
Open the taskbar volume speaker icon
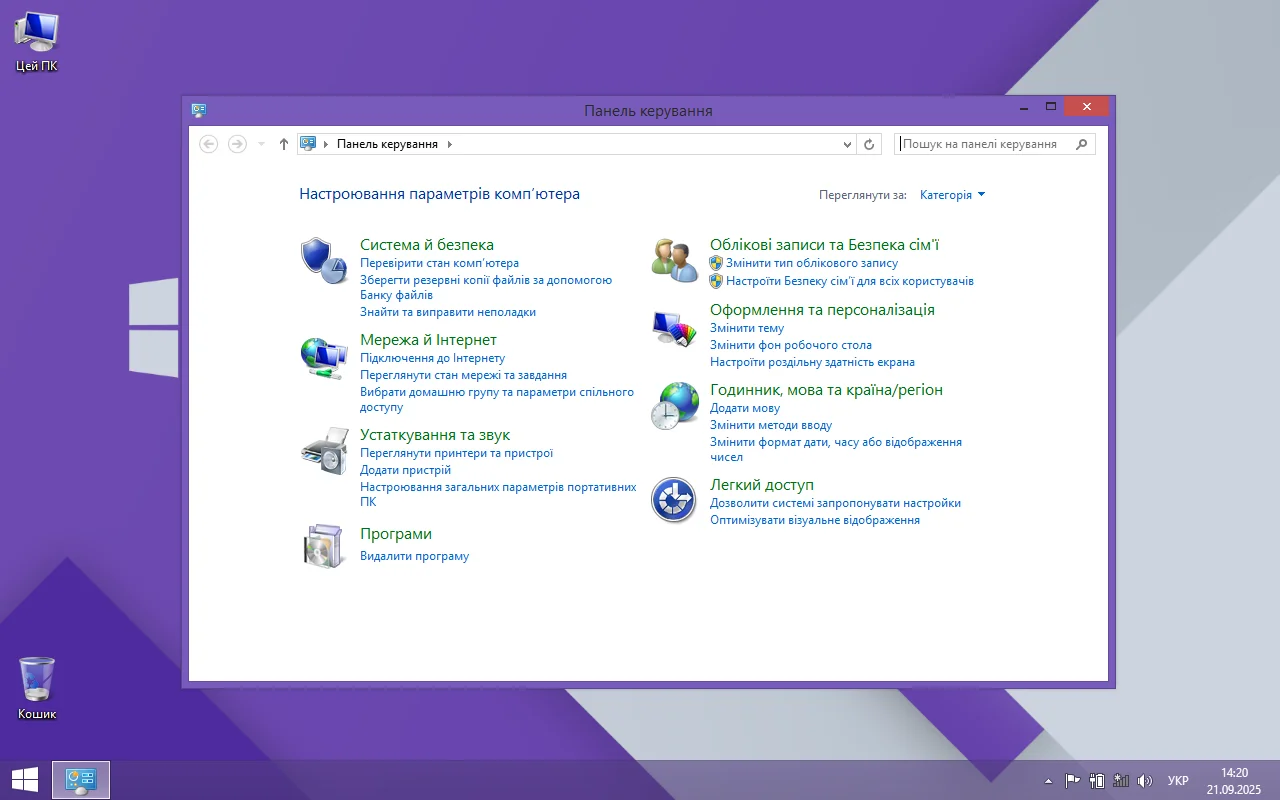pos(1145,781)
